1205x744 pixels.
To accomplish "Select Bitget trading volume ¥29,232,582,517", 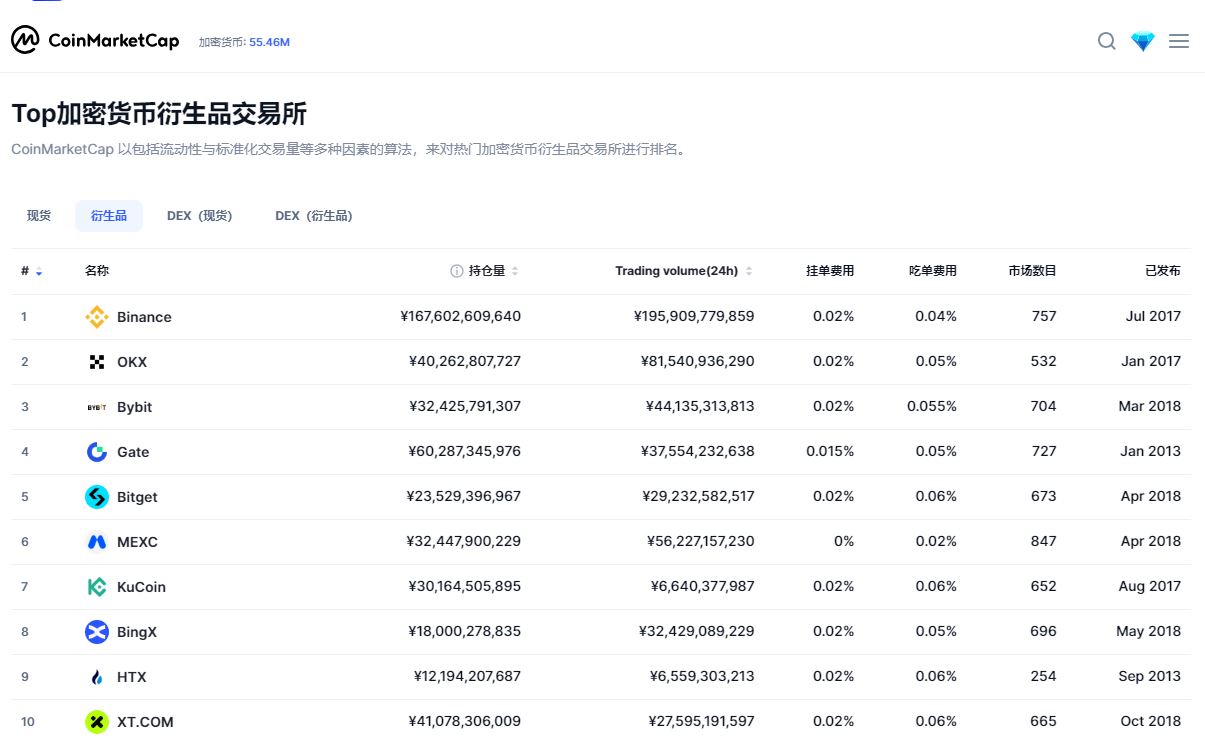I will (x=697, y=496).
